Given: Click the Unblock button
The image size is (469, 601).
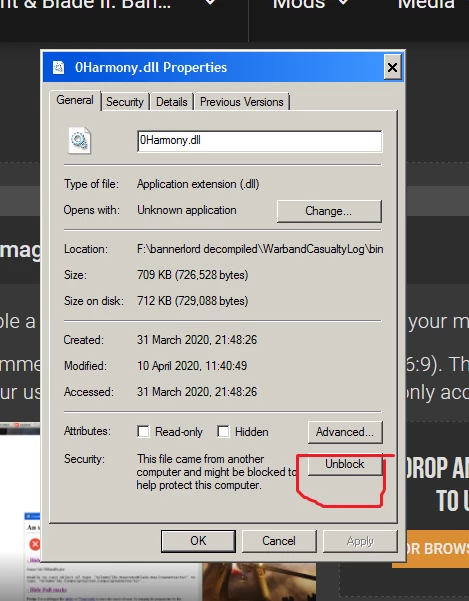Looking at the screenshot, I should (345, 464).
